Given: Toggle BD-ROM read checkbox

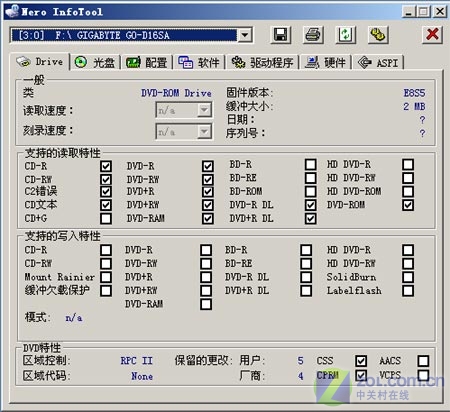Looking at the screenshot, I should point(311,191).
